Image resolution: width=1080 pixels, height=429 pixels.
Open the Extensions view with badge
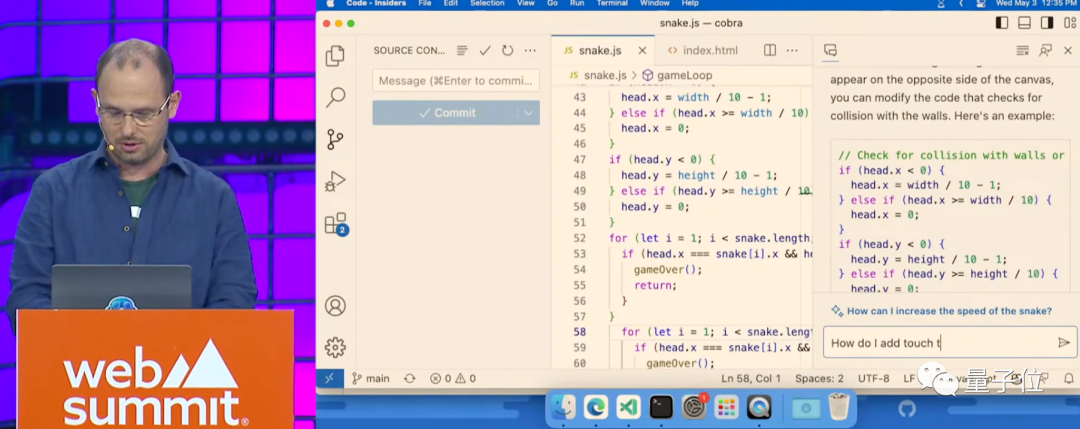(x=336, y=224)
